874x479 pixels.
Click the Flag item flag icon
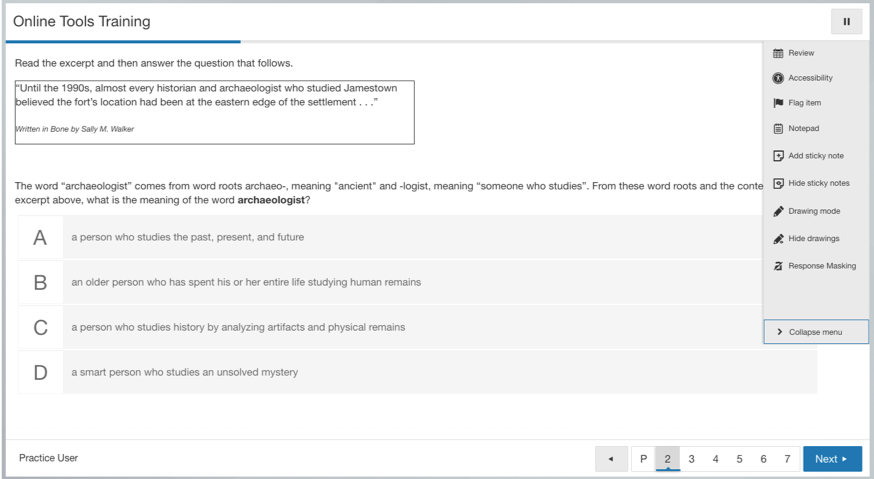[778, 103]
